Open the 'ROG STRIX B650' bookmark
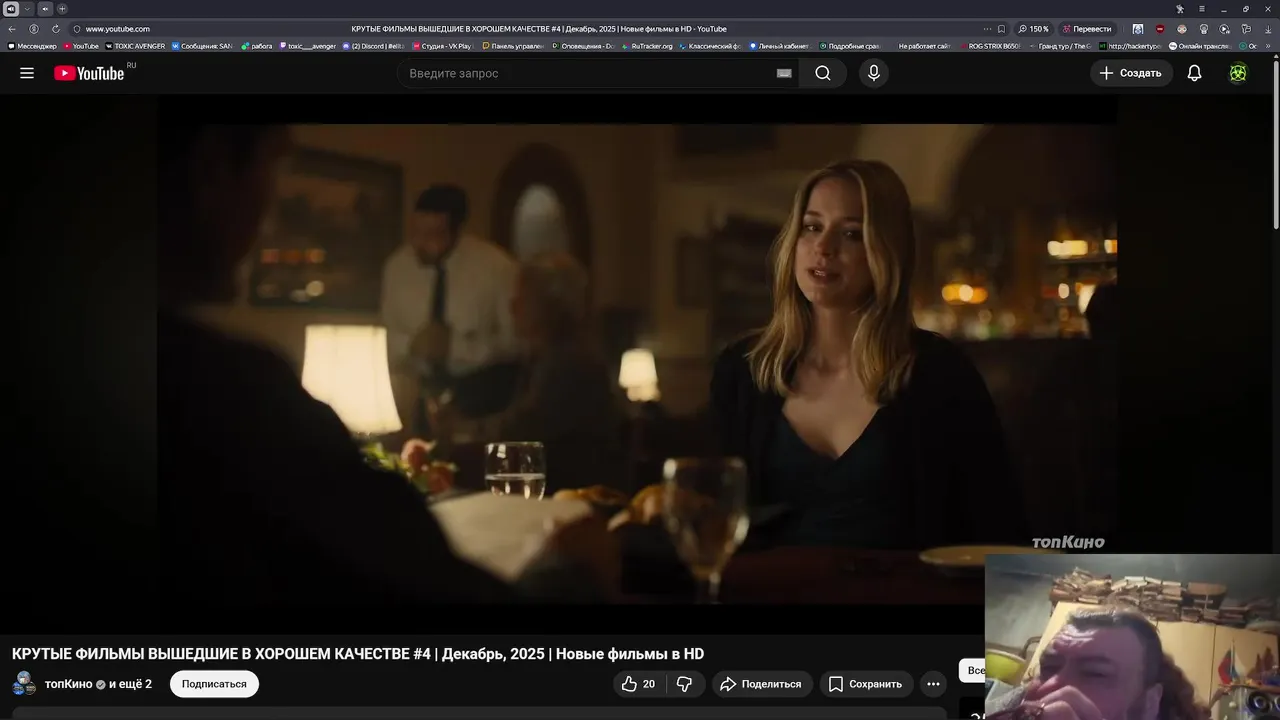This screenshot has height=720, width=1280. pyautogui.click(x=990, y=46)
